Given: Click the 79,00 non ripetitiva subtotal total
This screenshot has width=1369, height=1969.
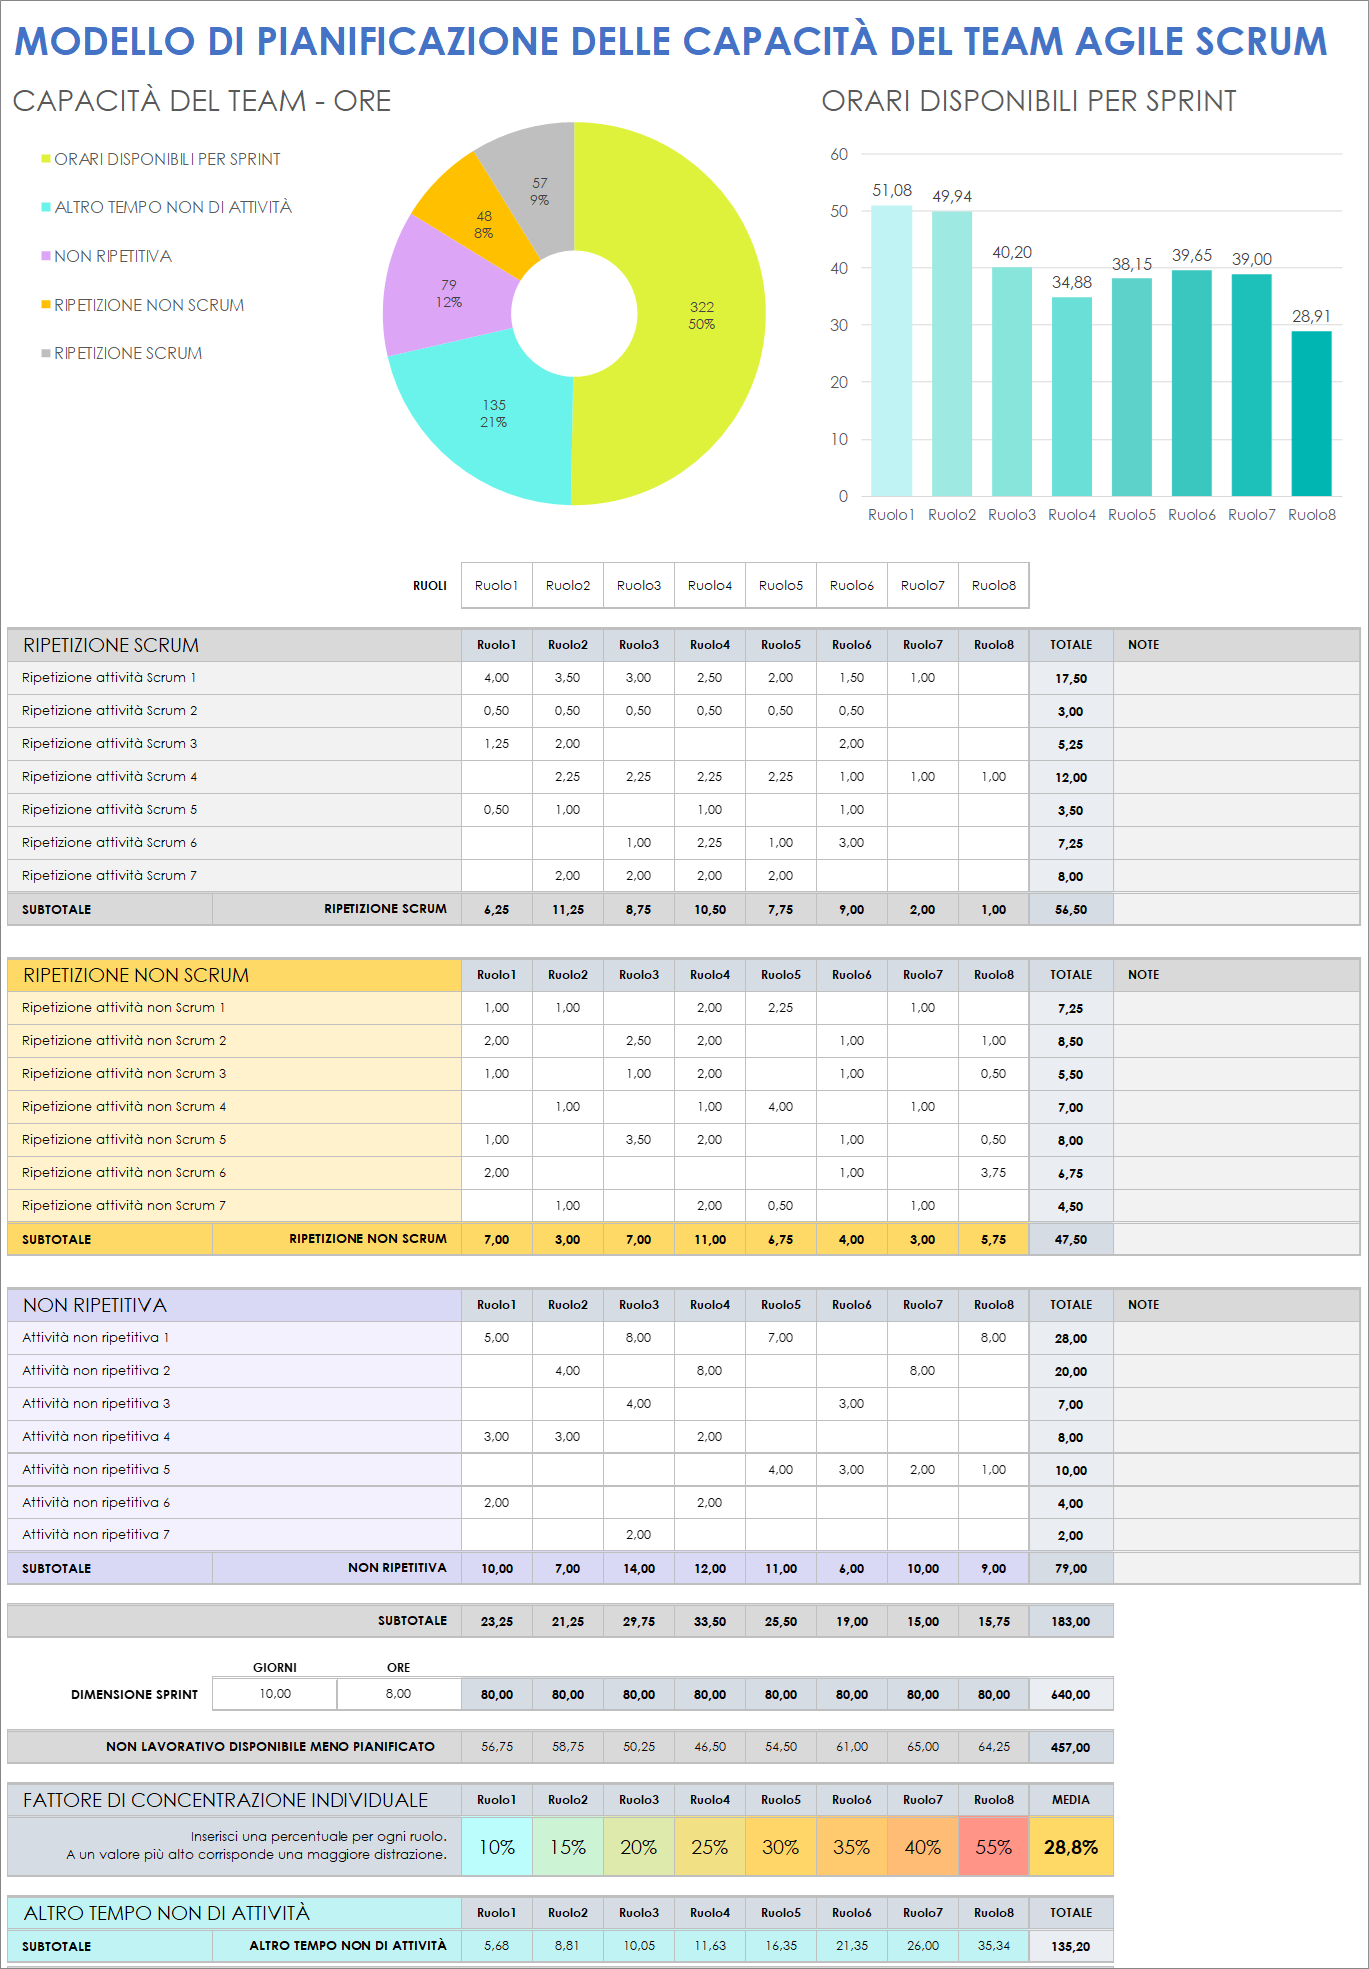Looking at the screenshot, I should tap(1071, 1568).
